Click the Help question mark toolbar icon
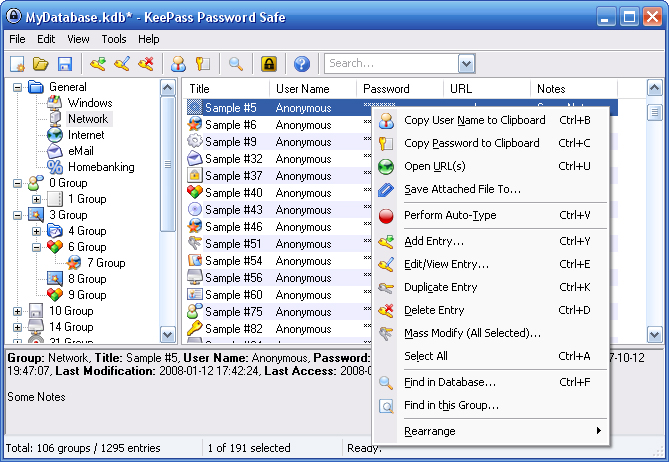This screenshot has height=462, width=669. pyautogui.click(x=302, y=64)
